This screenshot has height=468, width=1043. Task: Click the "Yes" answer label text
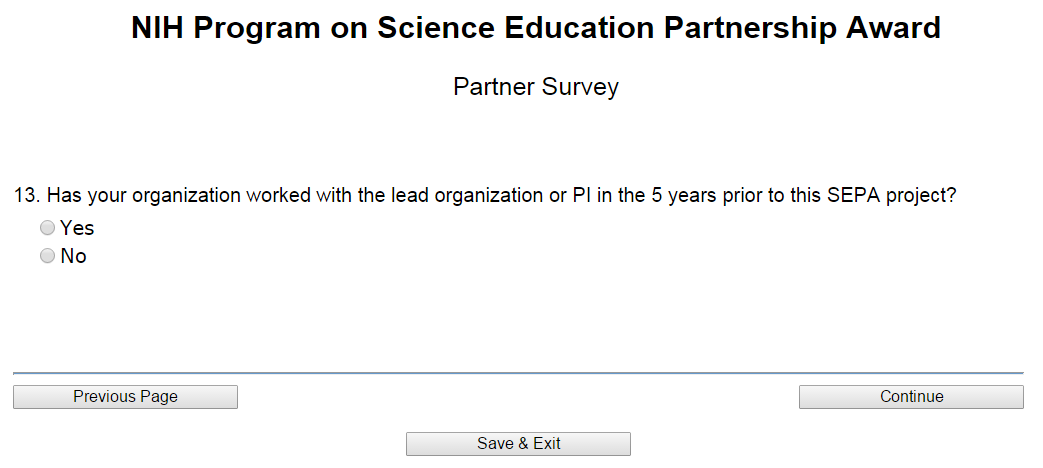(x=77, y=228)
